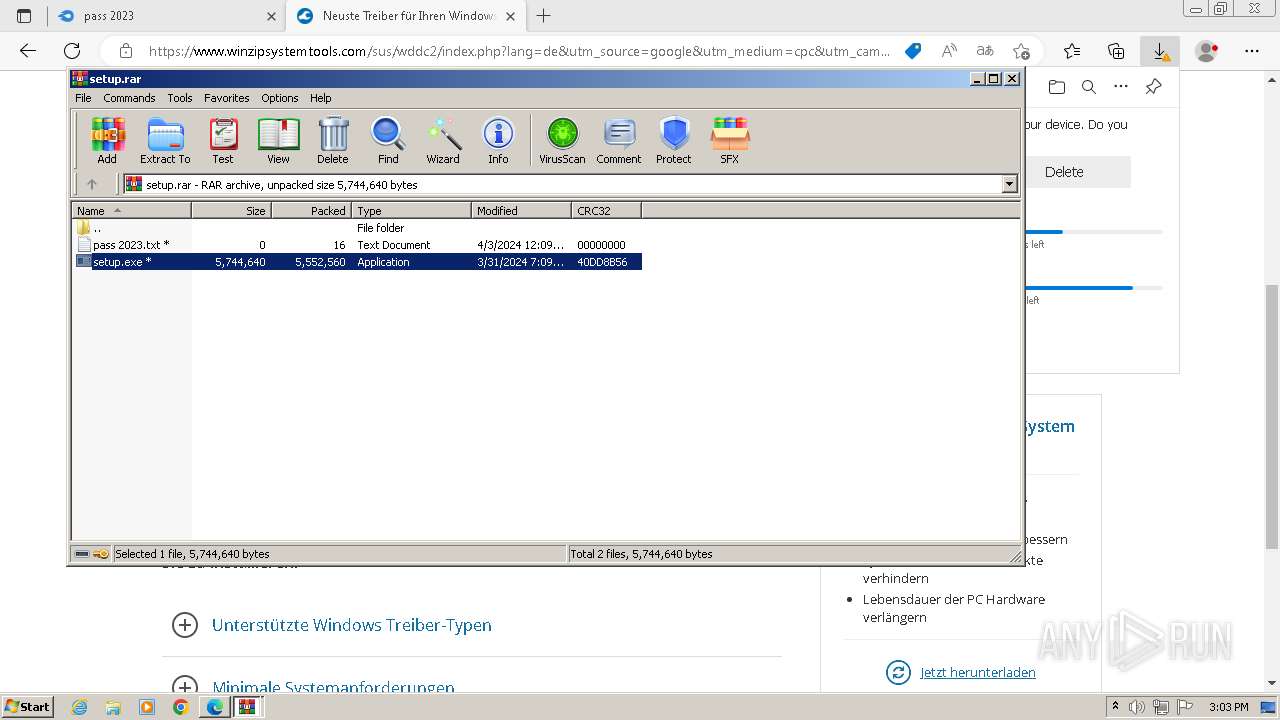1280x720 pixels.
Task: Open the Help menu in WinRAR
Action: tap(320, 98)
